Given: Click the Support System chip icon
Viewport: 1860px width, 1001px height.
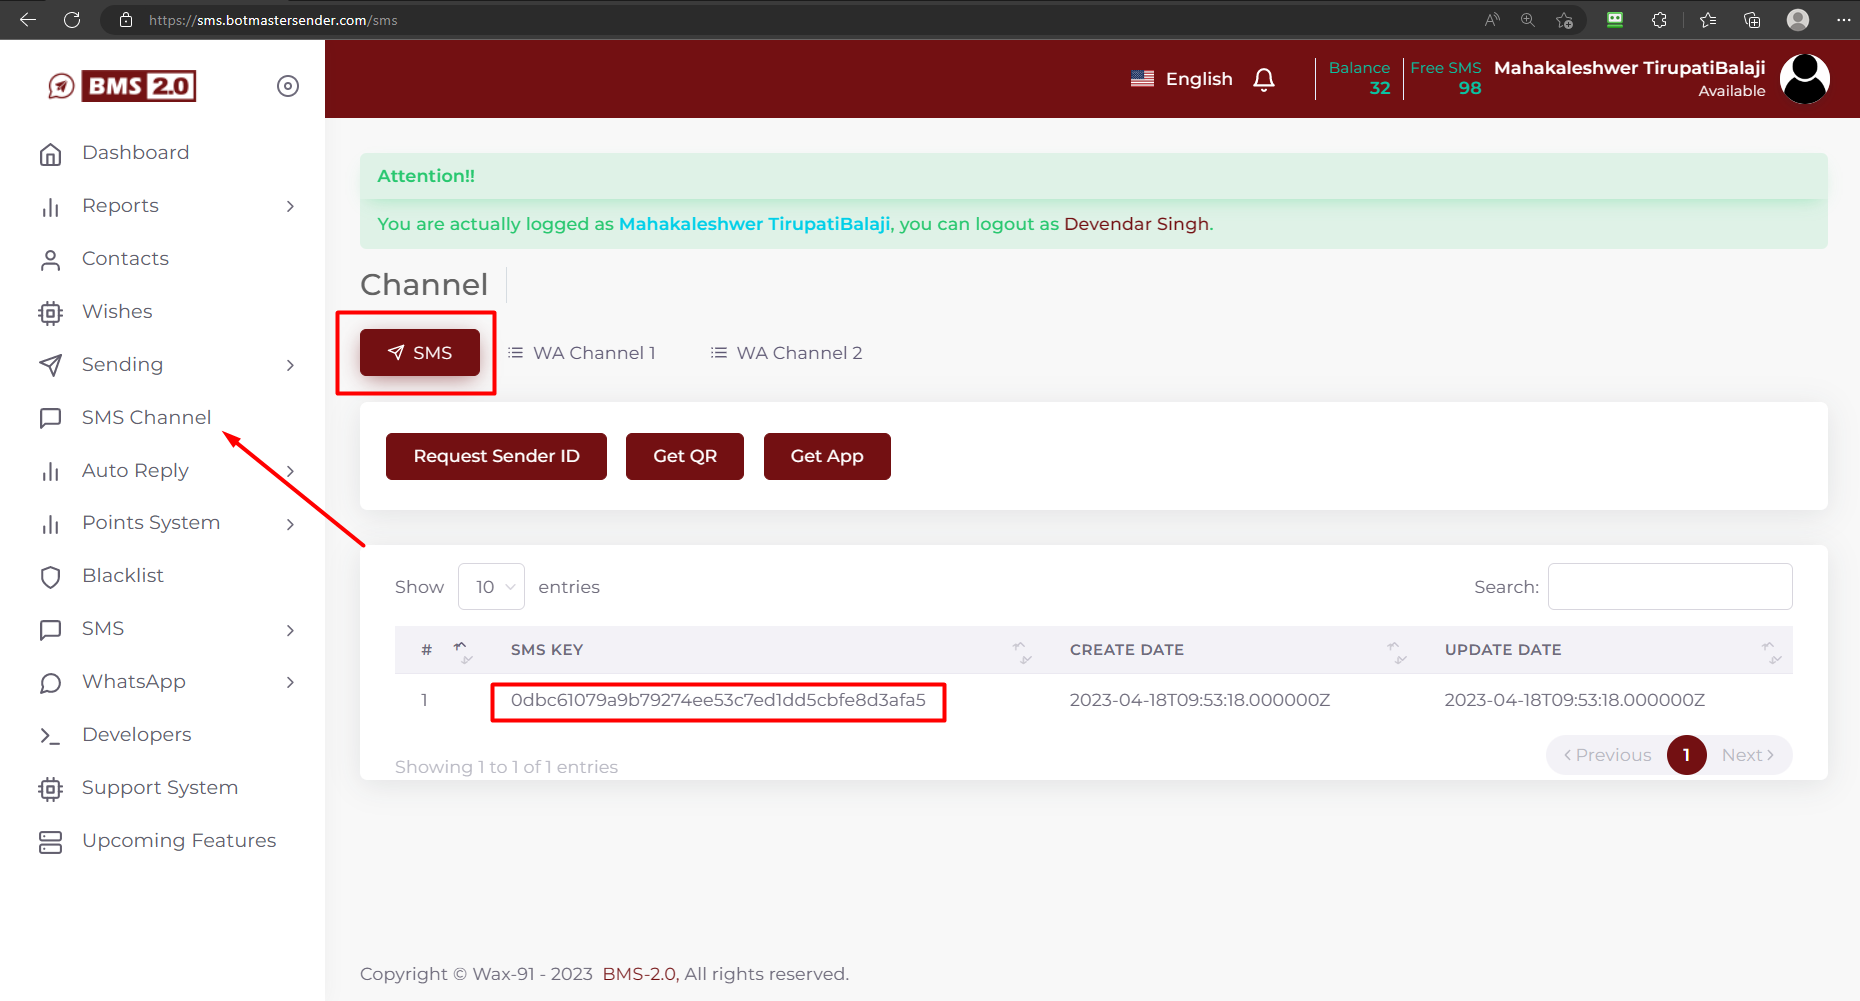Looking at the screenshot, I should tap(51, 788).
